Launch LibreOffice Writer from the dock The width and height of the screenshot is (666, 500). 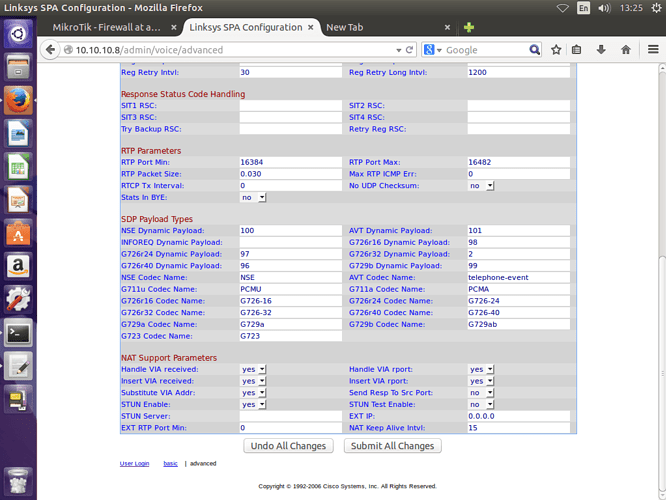[18, 133]
